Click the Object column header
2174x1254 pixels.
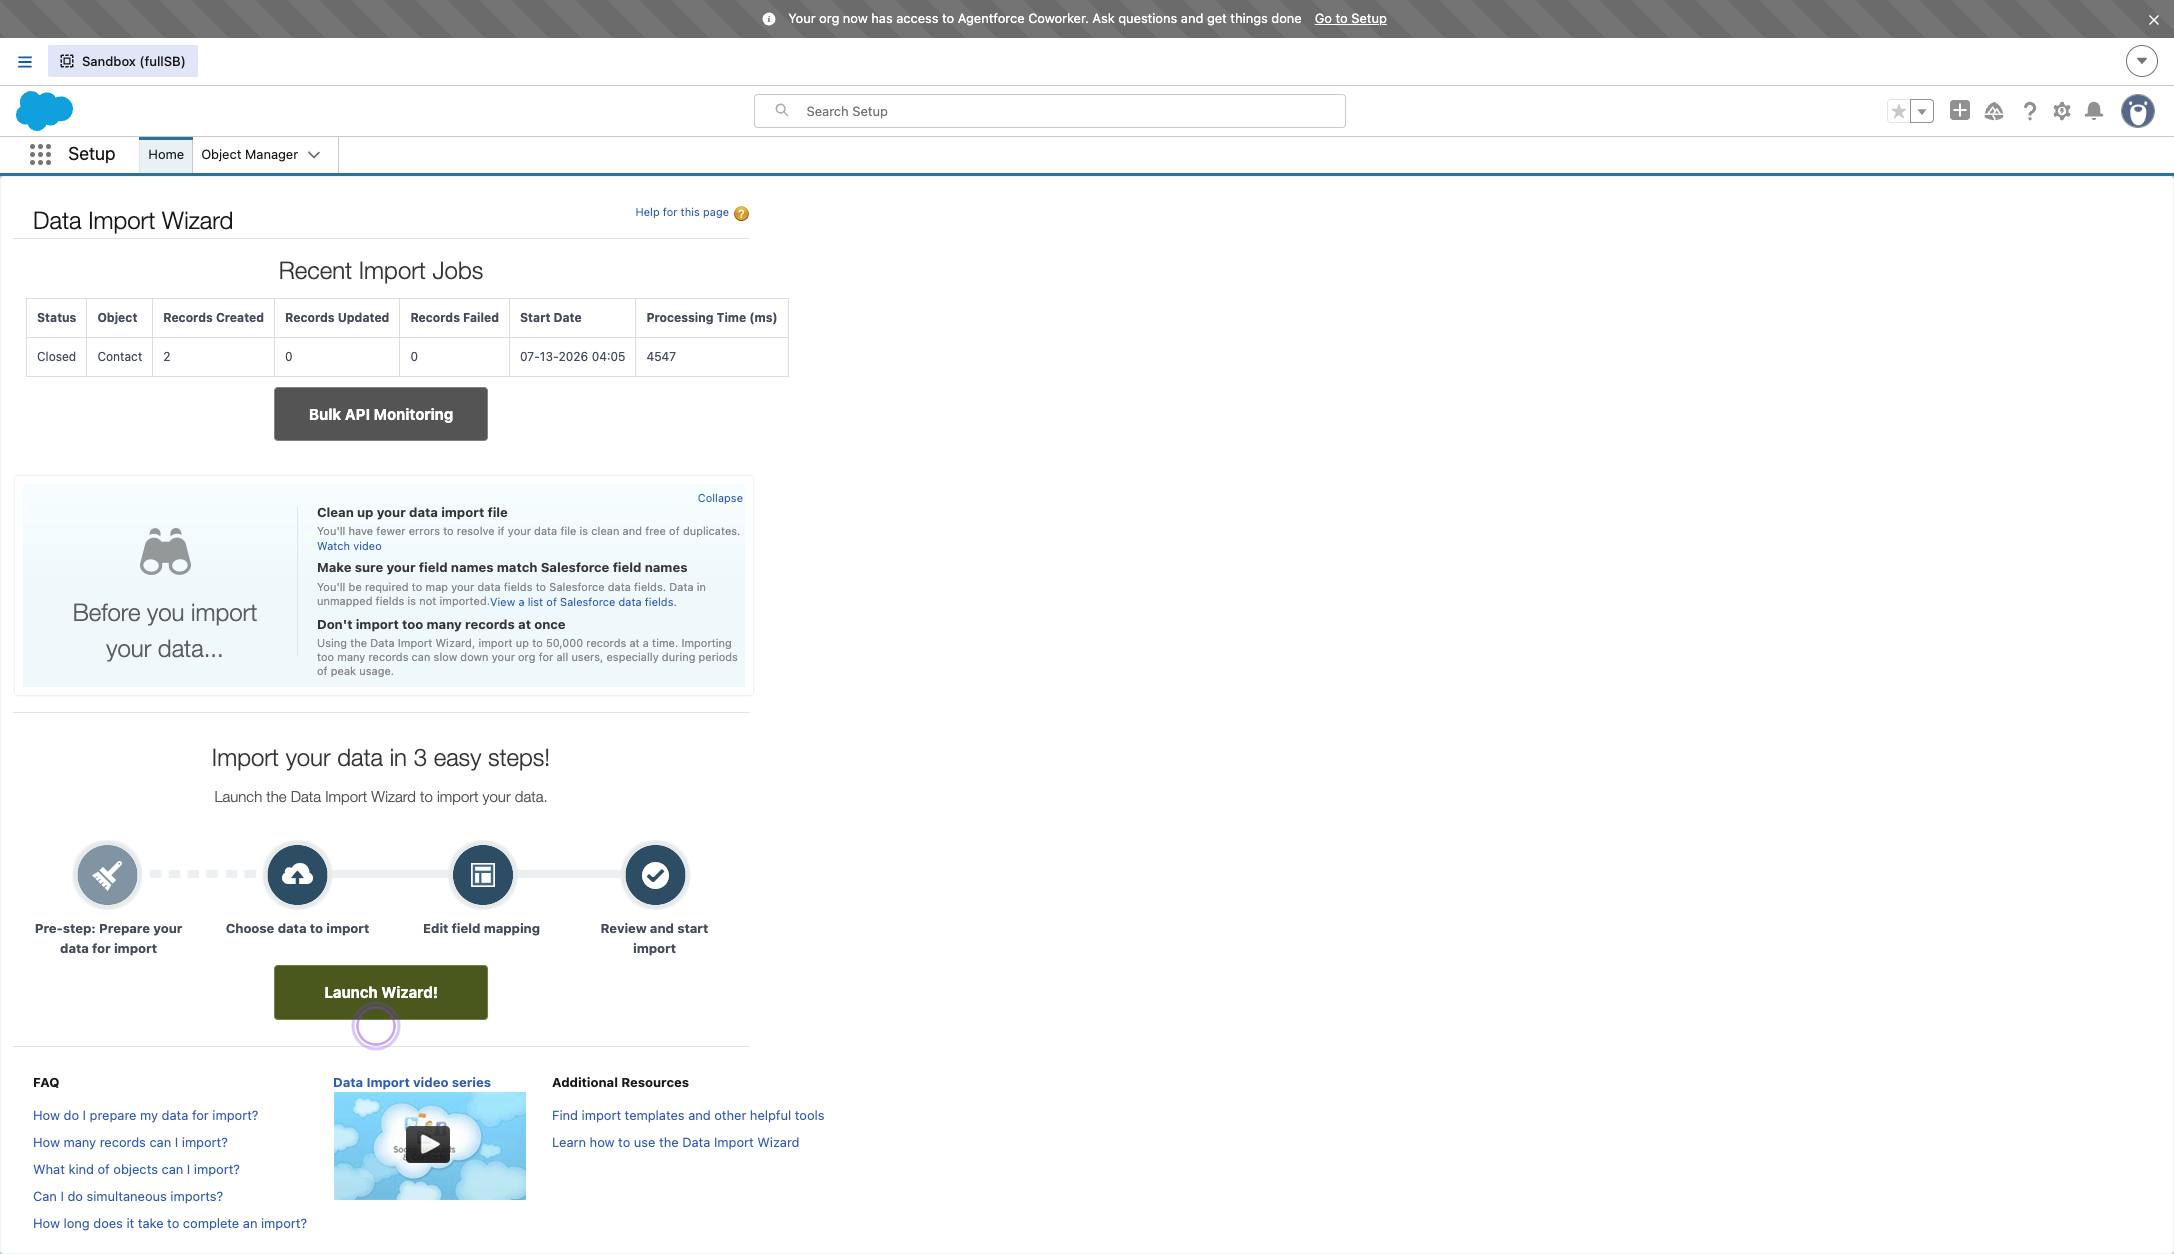[x=120, y=318]
